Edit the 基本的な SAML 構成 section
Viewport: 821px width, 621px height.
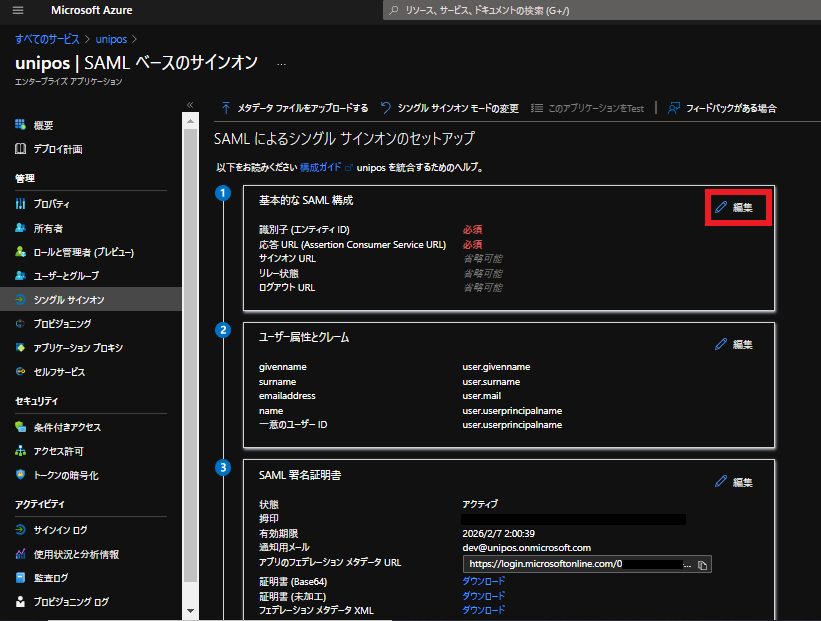click(x=734, y=207)
